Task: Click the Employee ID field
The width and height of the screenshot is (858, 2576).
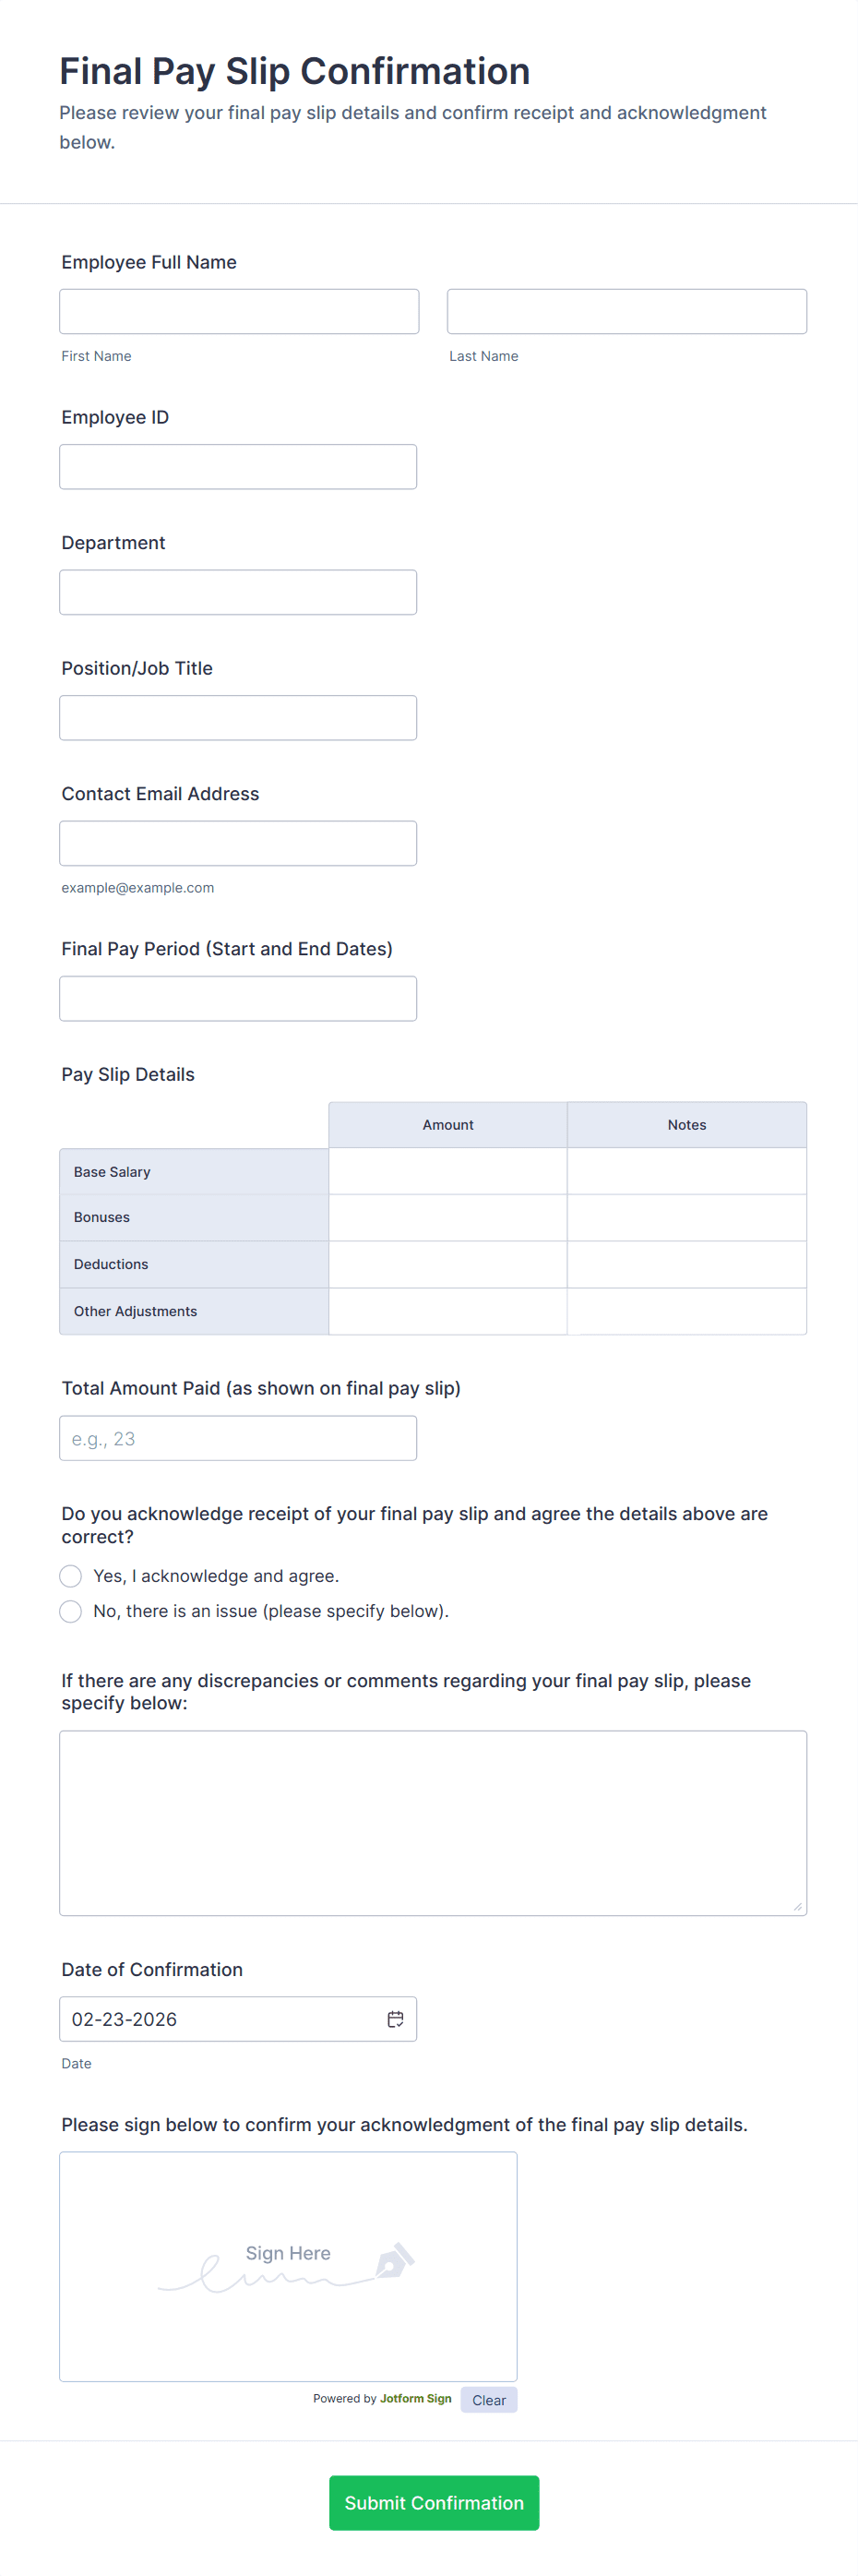Action: 238,467
